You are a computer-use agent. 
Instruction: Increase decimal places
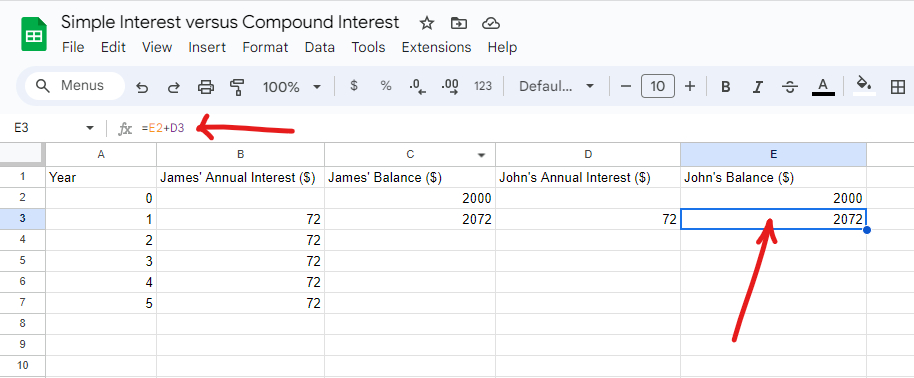tap(451, 87)
